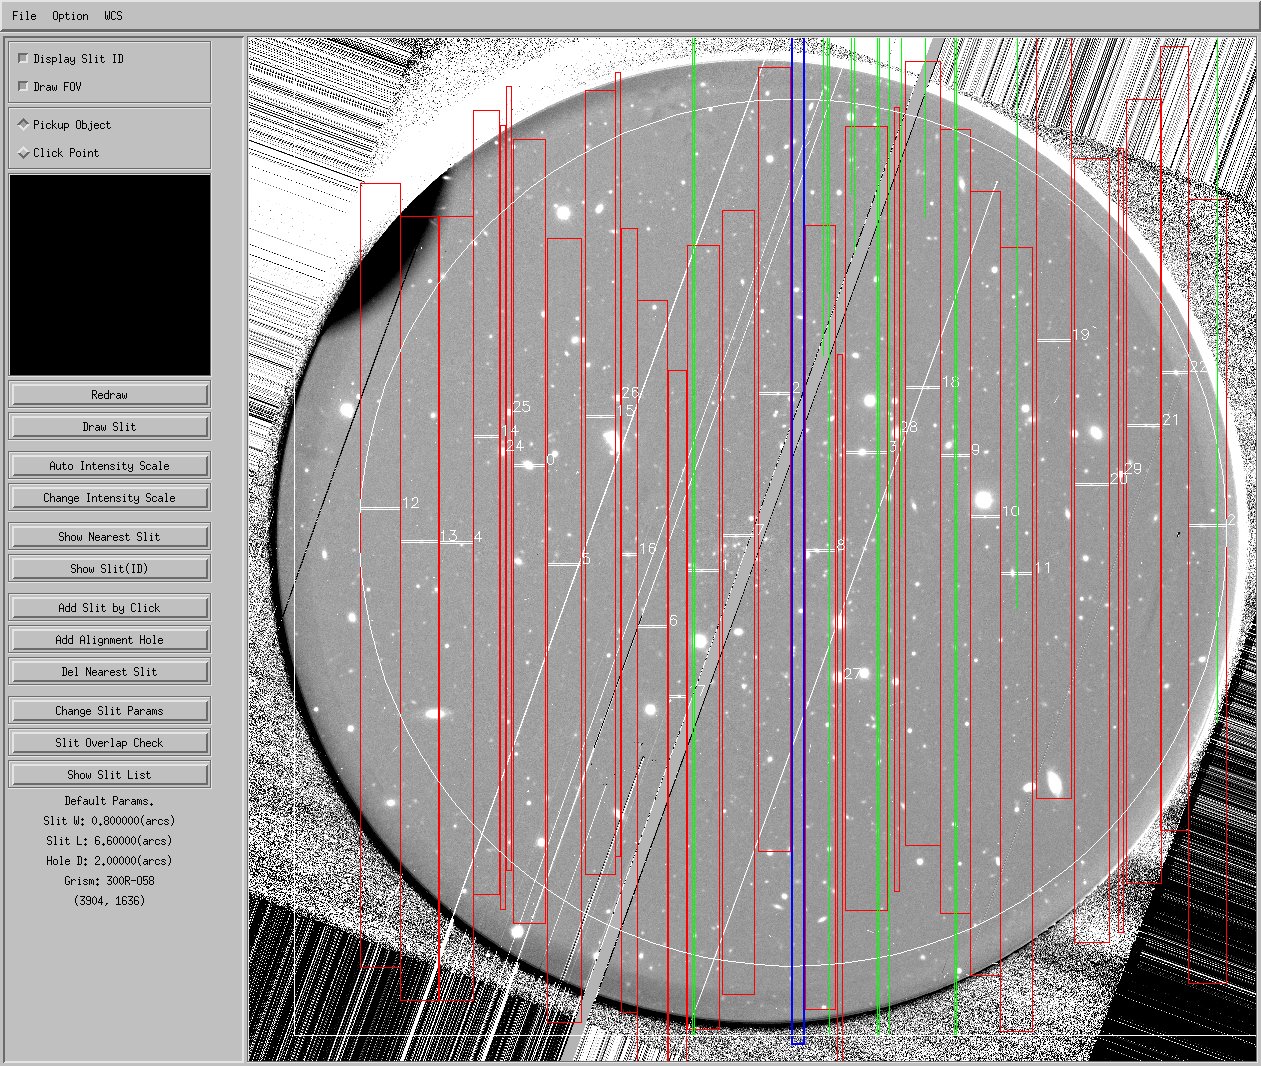1261x1066 pixels.
Task: Click slit label 12 on the image
Action: pos(410,503)
